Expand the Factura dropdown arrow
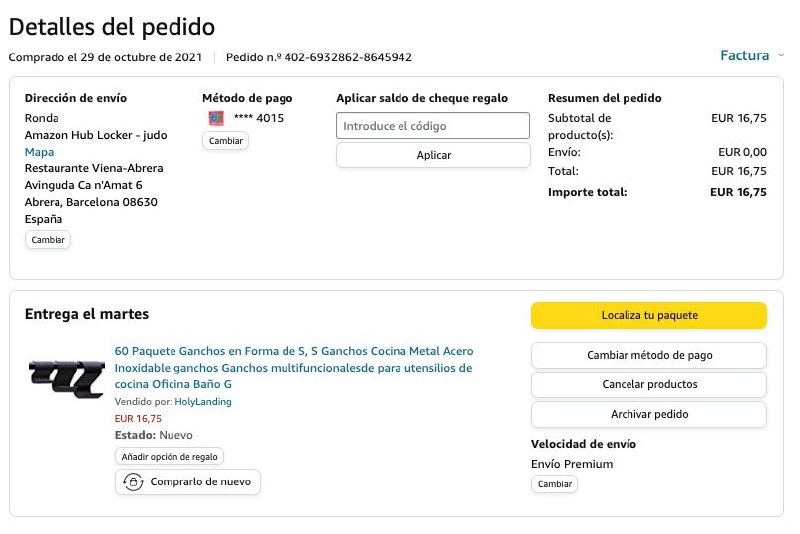Screen dimensions: 800x534 pyautogui.click(x=781, y=55)
